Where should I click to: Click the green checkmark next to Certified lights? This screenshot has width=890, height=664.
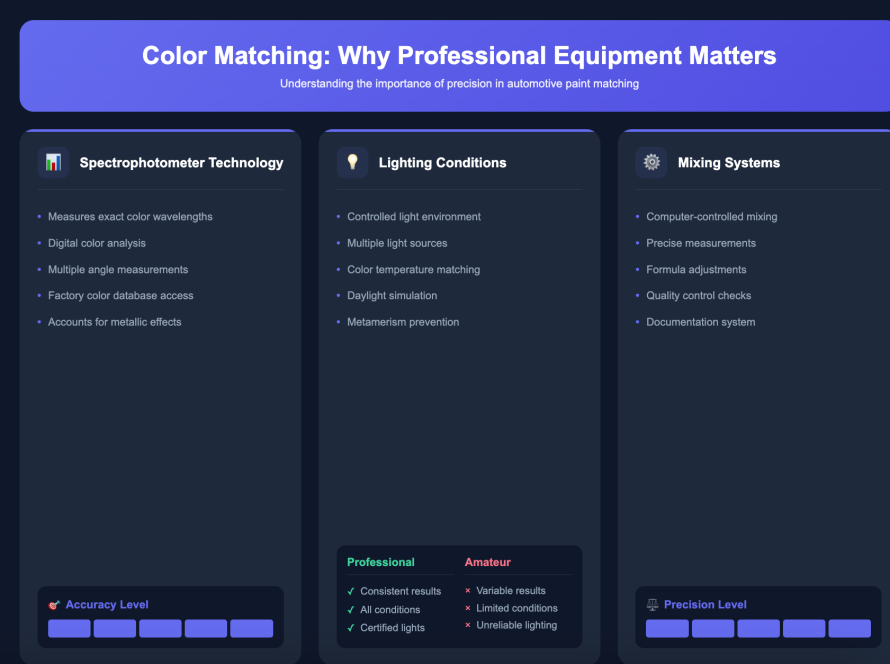coord(350,627)
